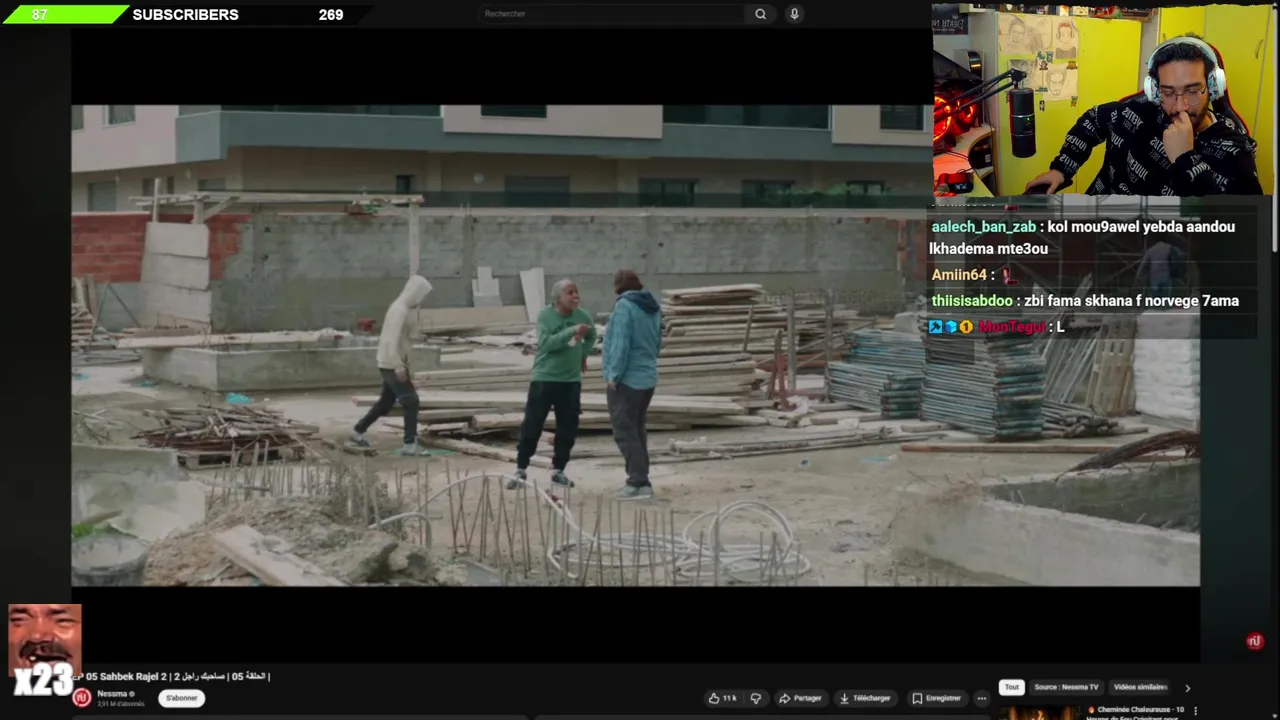This screenshot has height=720, width=1280.
Task: Focus the Rechercher search field
Action: (x=613, y=14)
